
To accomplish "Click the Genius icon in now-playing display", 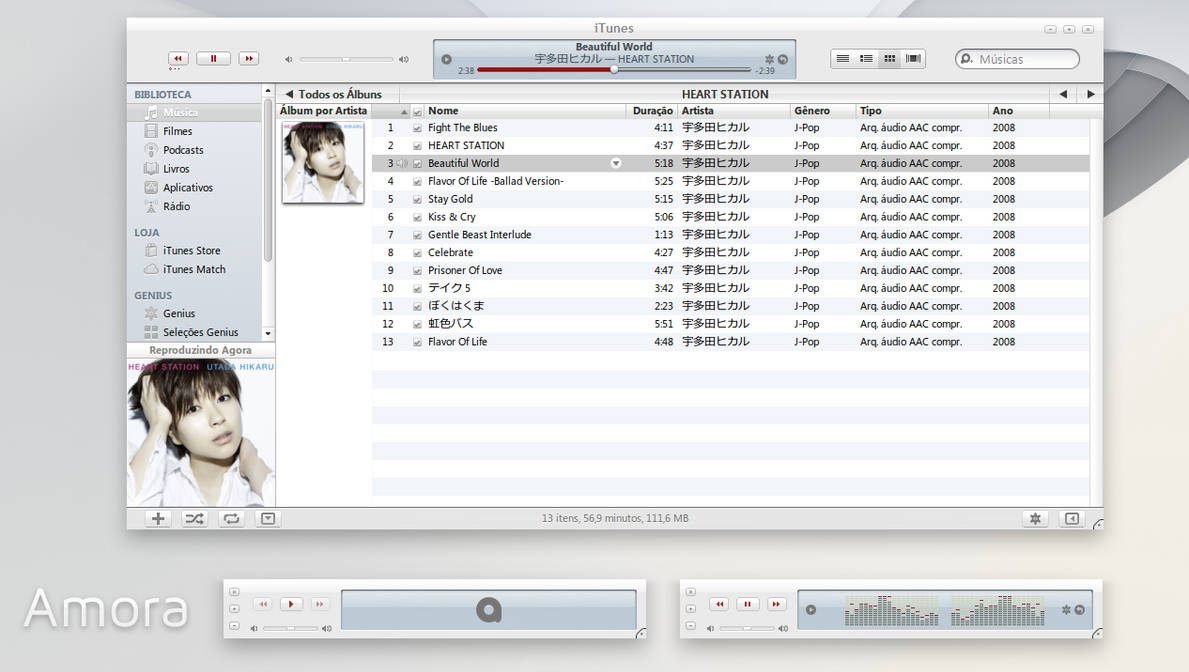I will (x=769, y=59).
